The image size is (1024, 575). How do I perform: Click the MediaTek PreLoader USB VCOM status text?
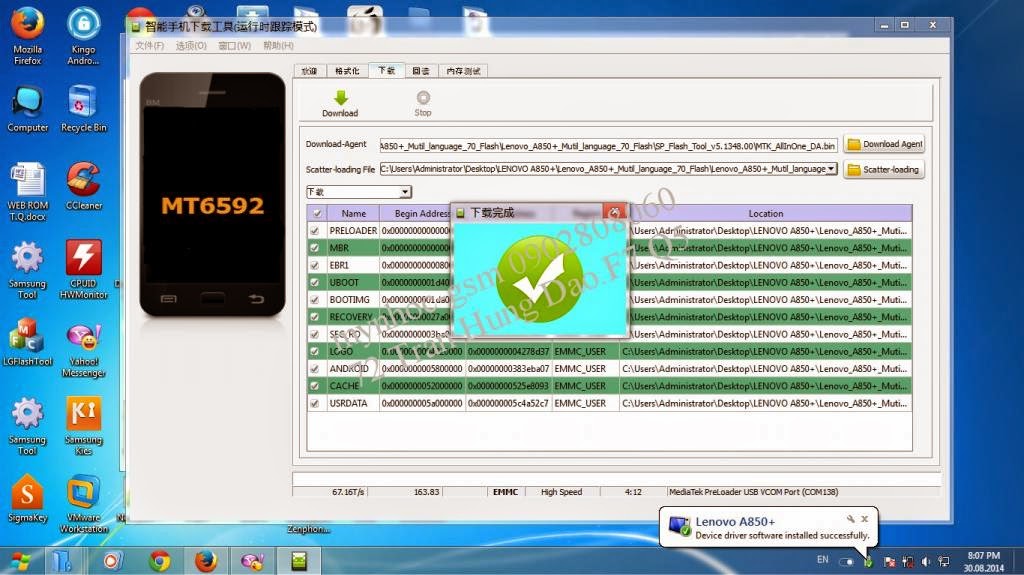(753, 492)
